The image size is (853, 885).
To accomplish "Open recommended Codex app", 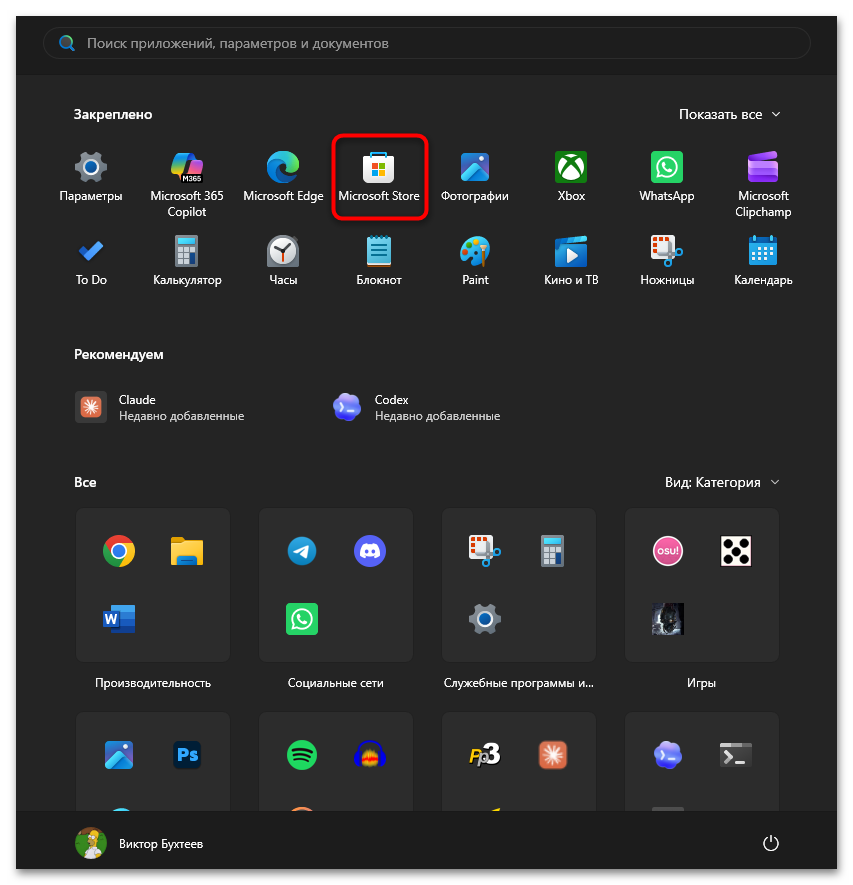I will [x=417, y=408].
